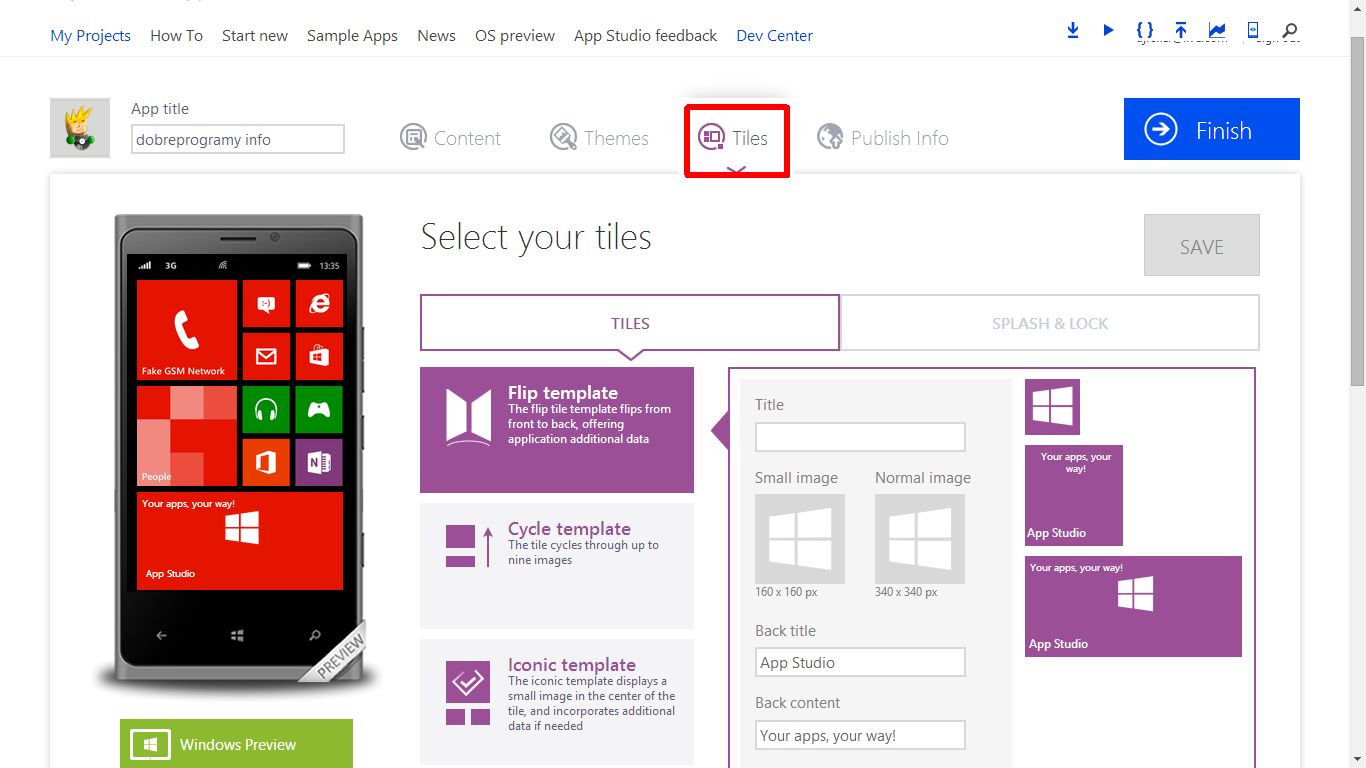Click the Back title input field
Image resolution: width=1366 pixels, height=768 pixels.
860,662
